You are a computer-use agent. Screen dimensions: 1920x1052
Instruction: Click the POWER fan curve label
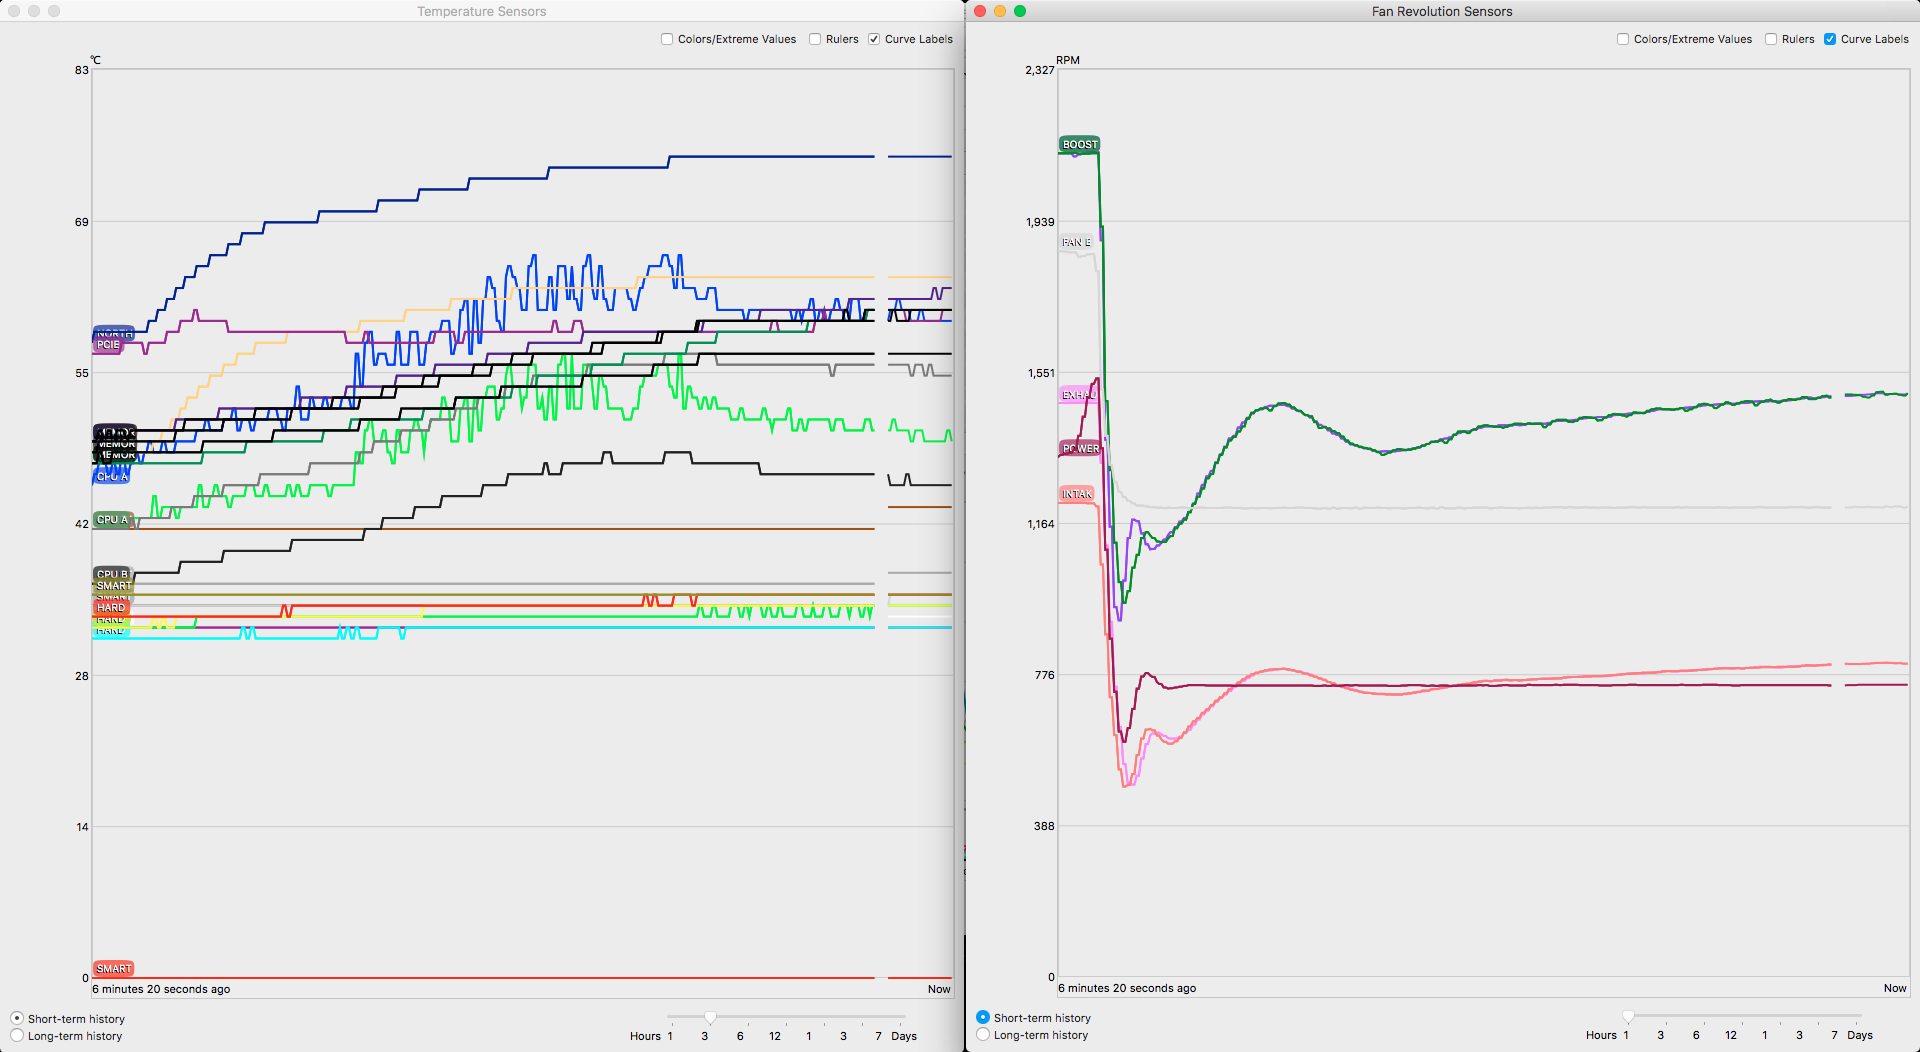pyautogui.click(x=1080, y=449)
